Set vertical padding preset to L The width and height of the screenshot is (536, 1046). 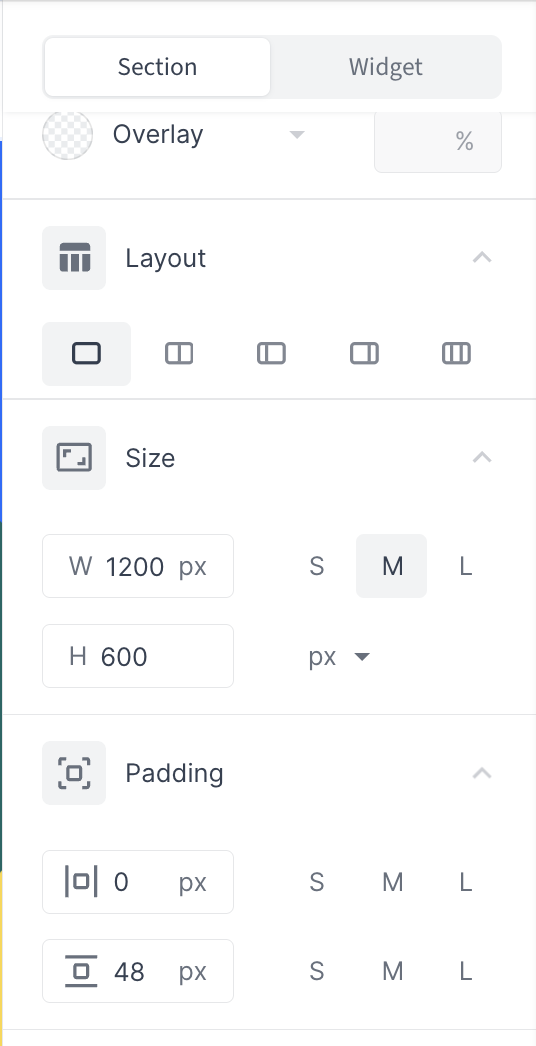point(465,971)
